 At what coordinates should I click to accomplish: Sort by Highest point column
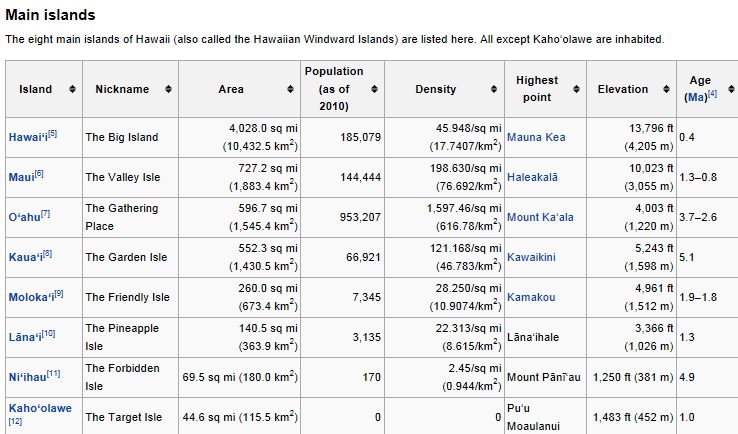[x=575, y=90]
